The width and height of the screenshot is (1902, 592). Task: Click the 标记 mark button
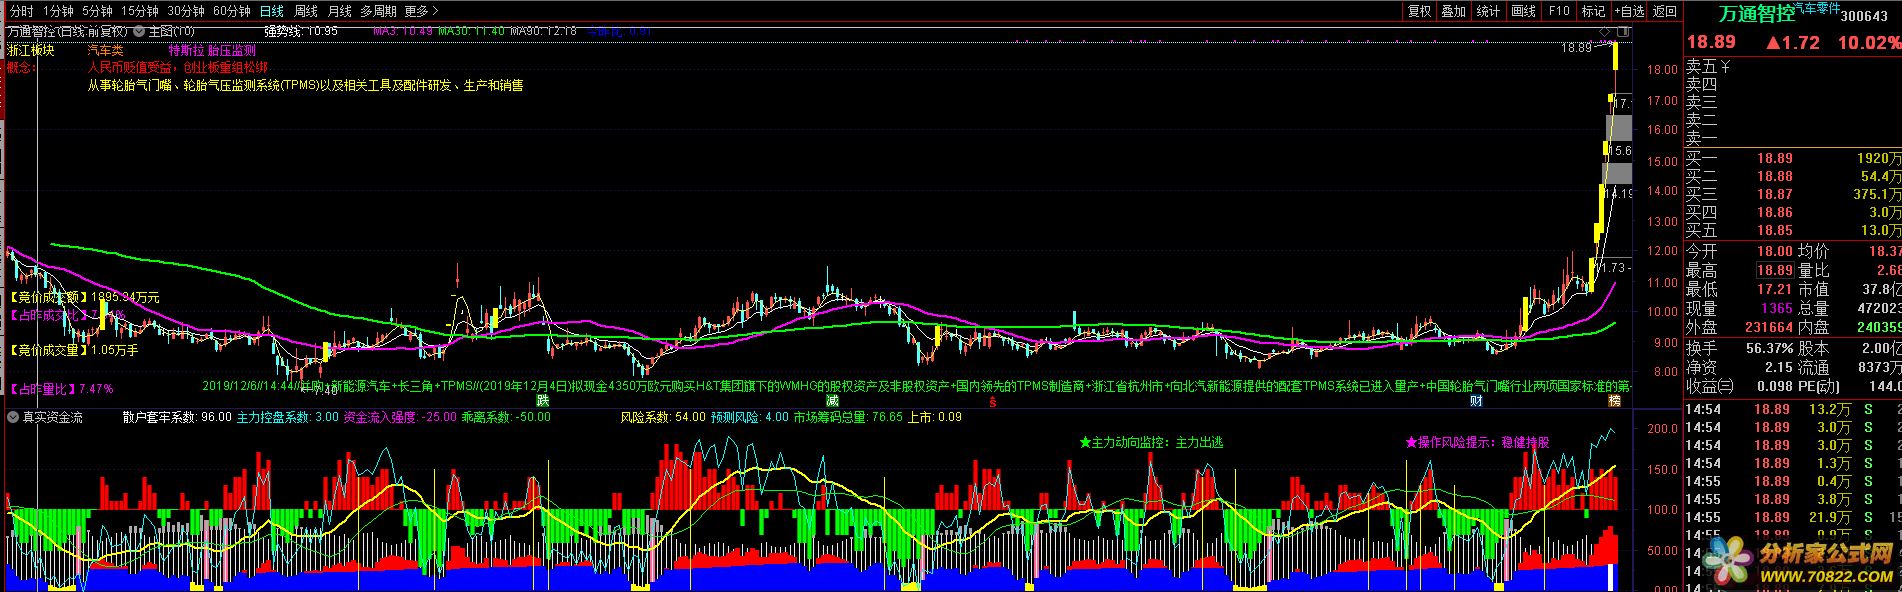(x=1593, y=11)
